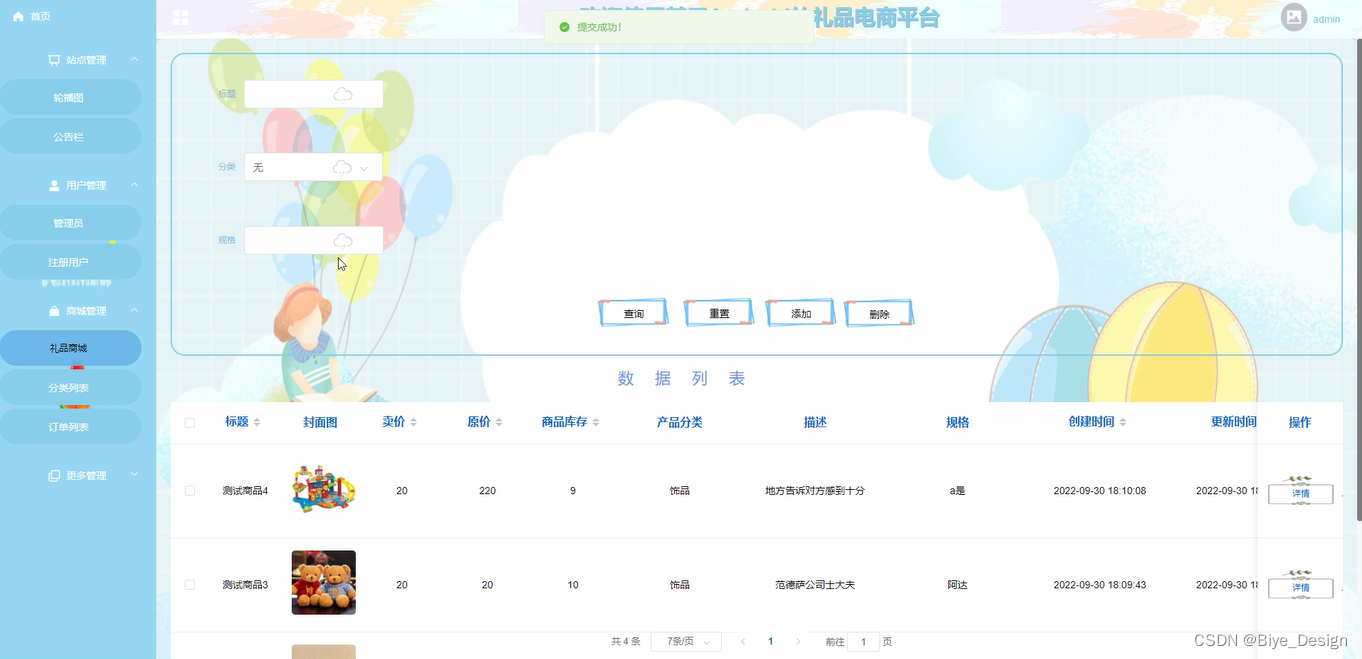Open the 测试商品3 teddy bears thumbnail
The height and width of the screenshot is (659, 1362).
323,582
